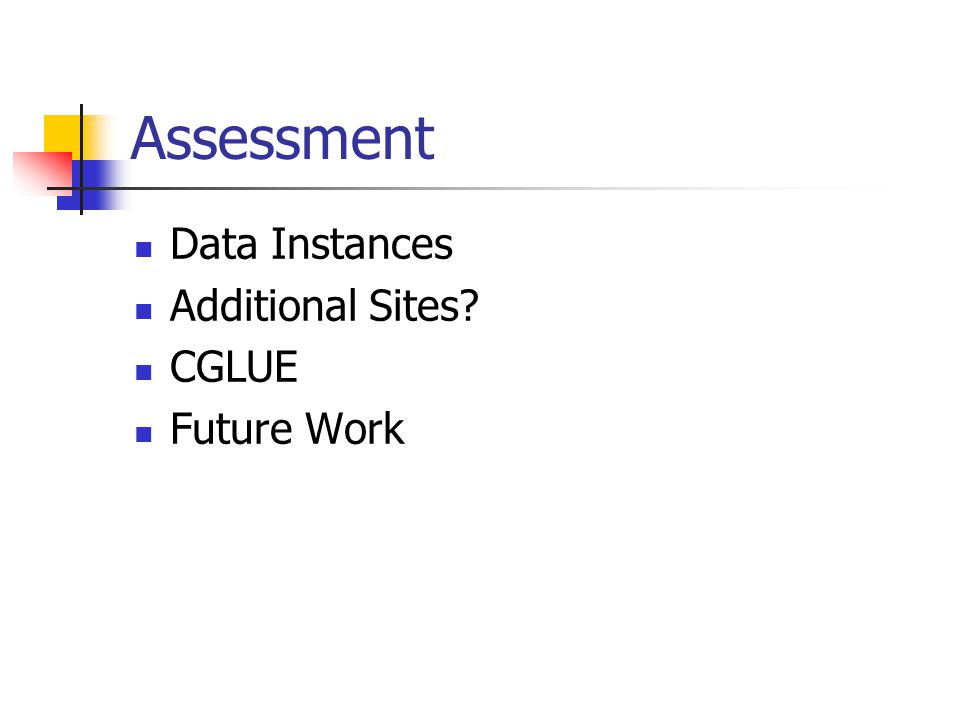Click the question mark after Sites
960x720 pixels.
(468, 305)
